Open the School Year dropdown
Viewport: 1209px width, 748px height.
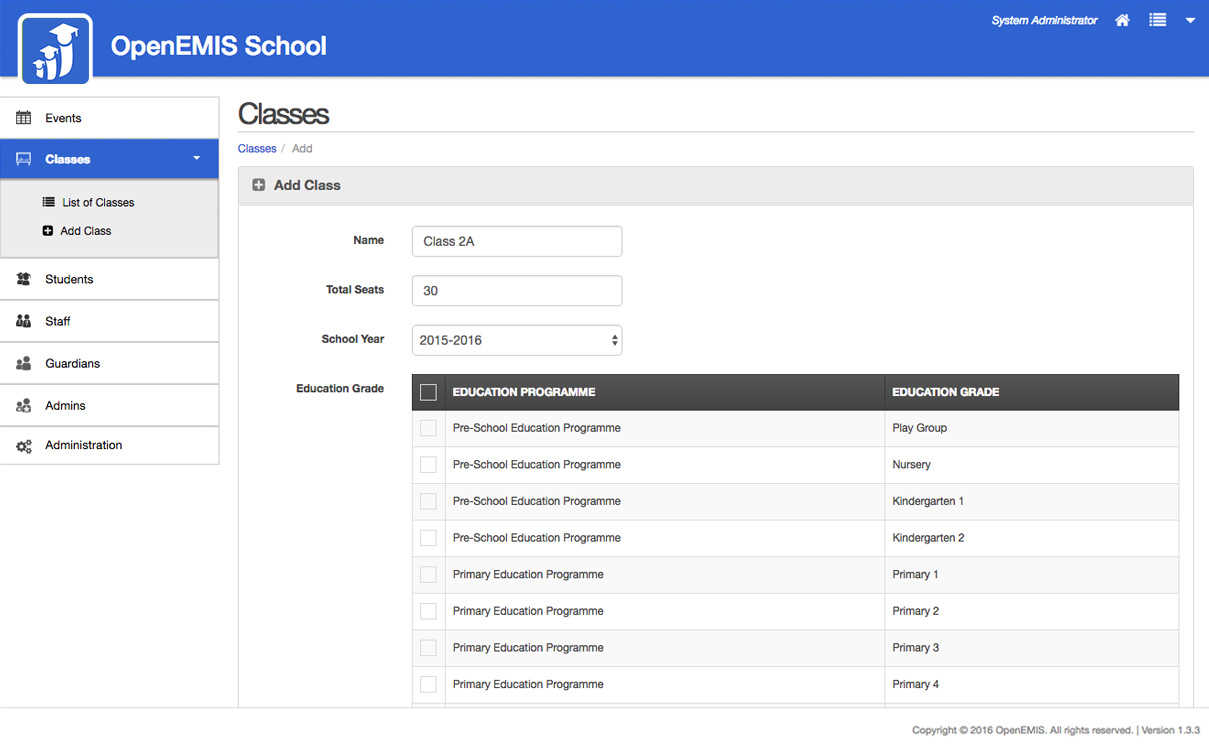point(516,340)
